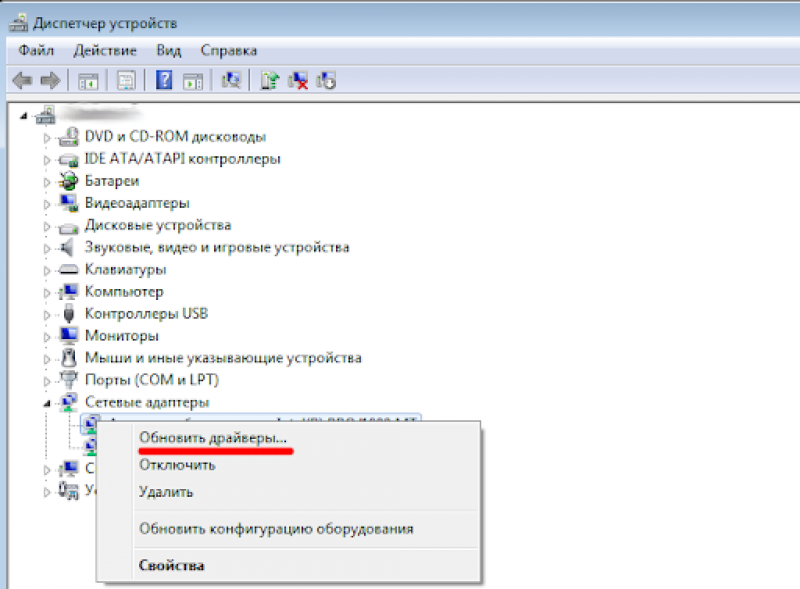Select the second network adapter under Сетевые адаптеры
Image resolution: width=800 pixels, height=589 pixels.
pos(90,446)
